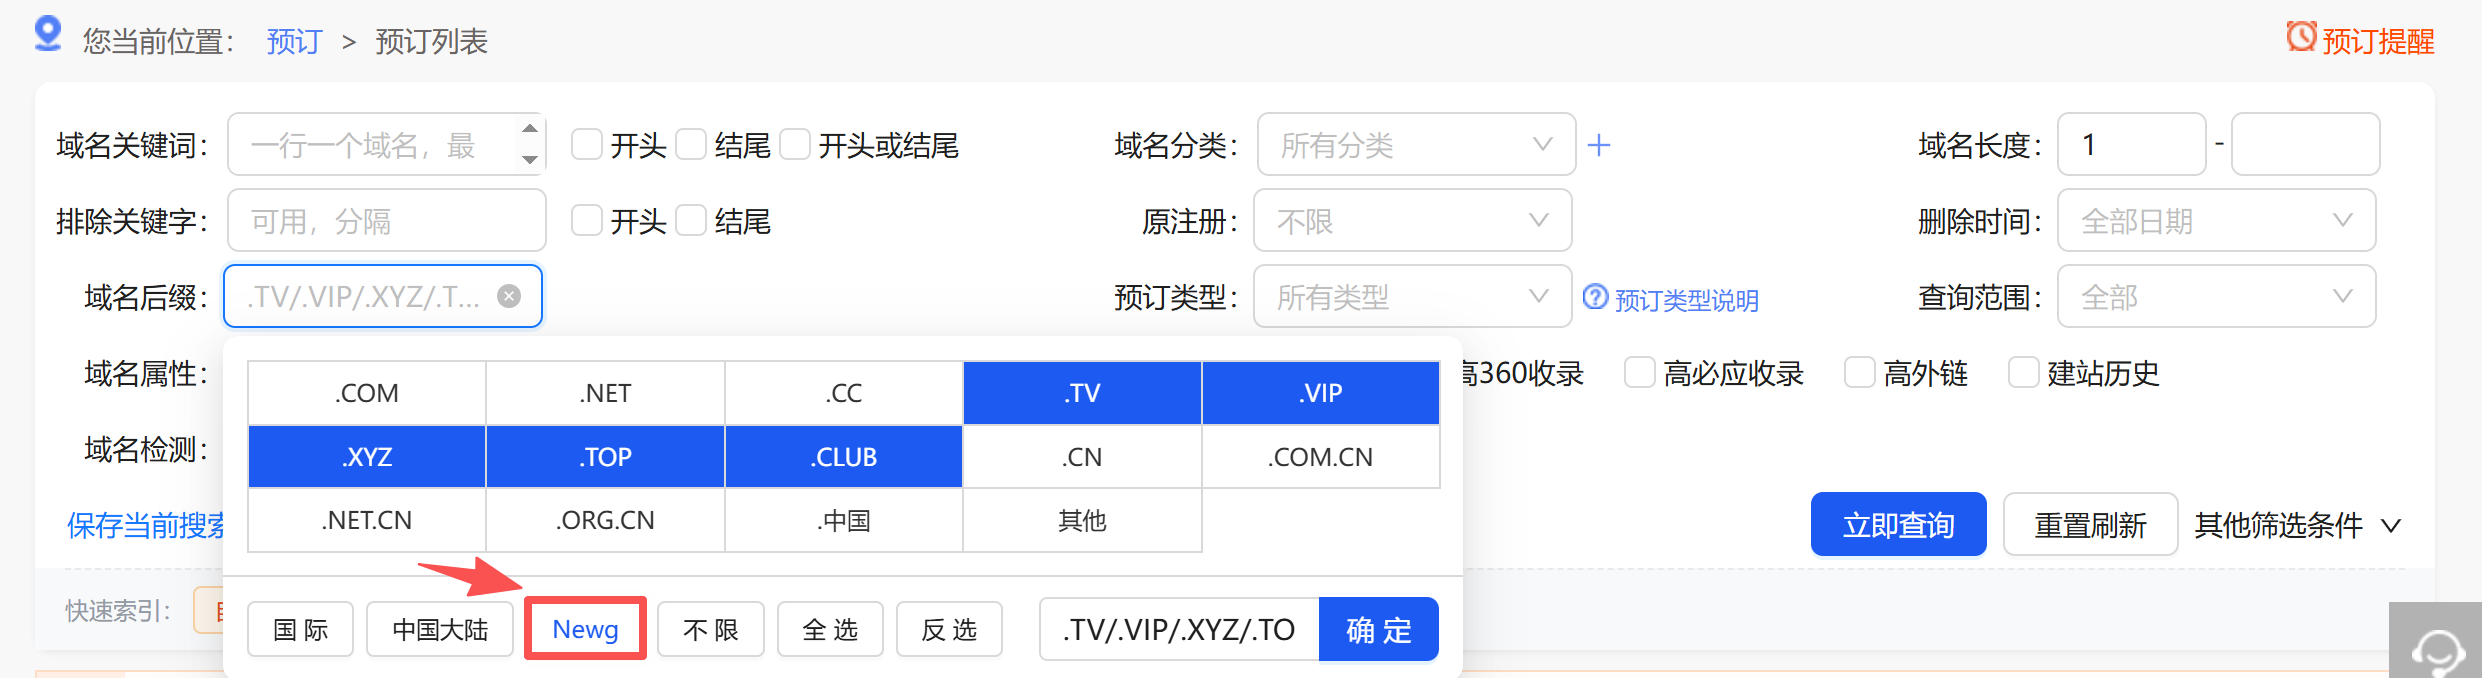The image size is (2482, 678).
Task: Click the 国际 preset button
Action: [x=300, y=629]
